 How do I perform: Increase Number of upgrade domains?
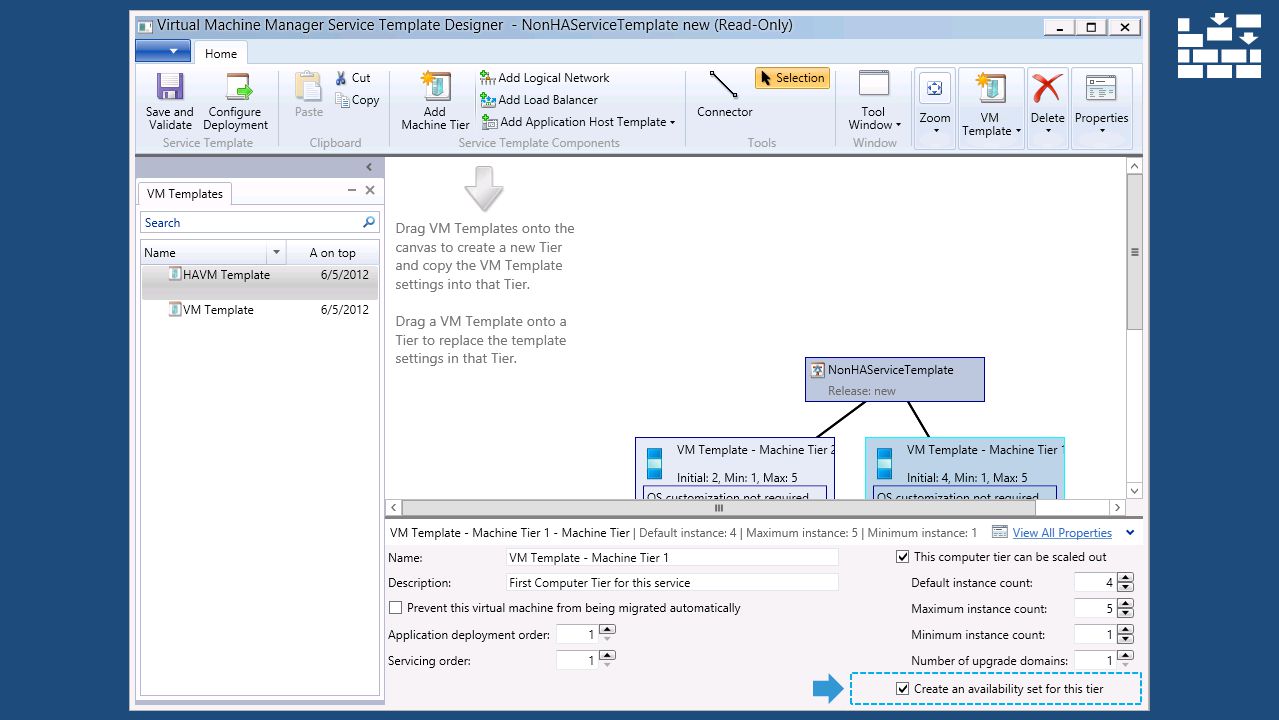point(1125,655)
